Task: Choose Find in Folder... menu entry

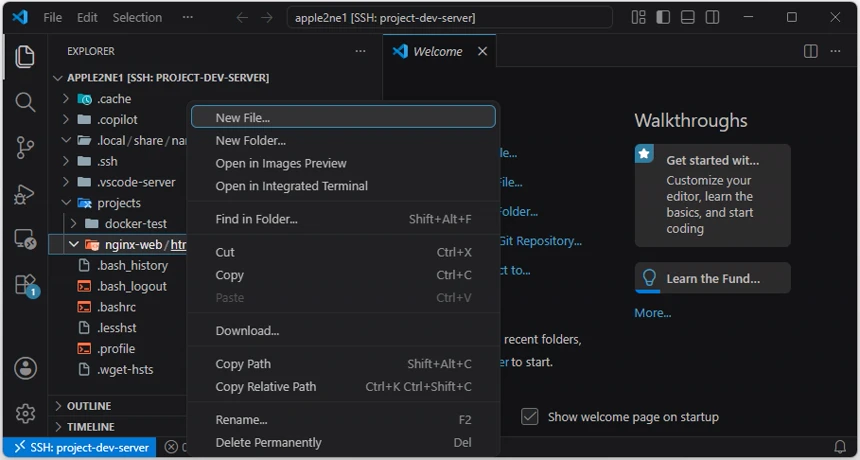Action: (x=343, y=219)
